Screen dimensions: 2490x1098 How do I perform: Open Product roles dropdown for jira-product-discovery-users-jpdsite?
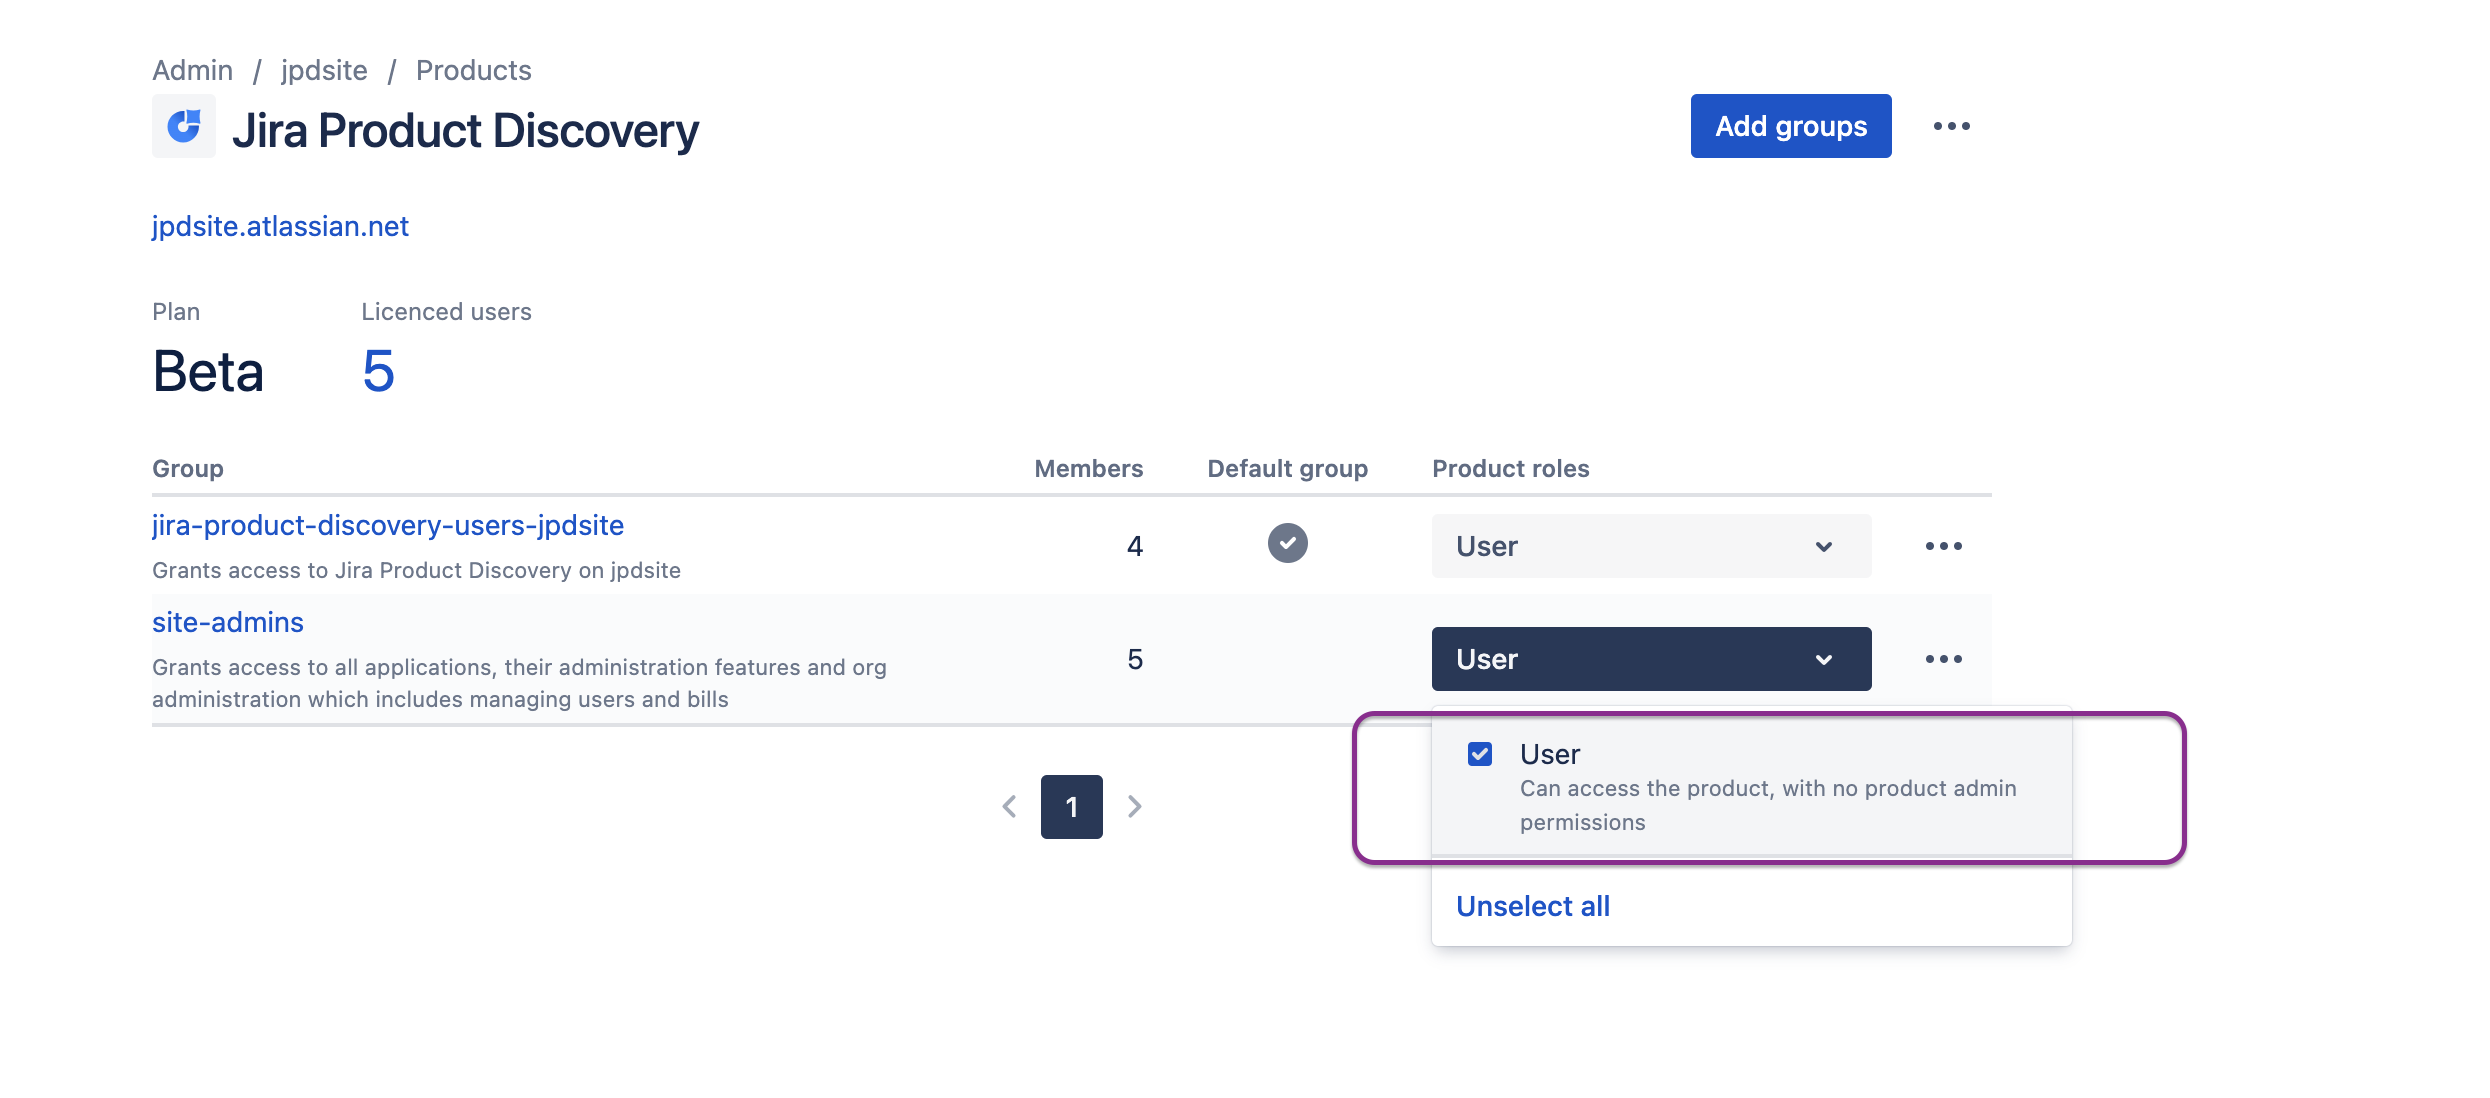(x=1650, y=546)
